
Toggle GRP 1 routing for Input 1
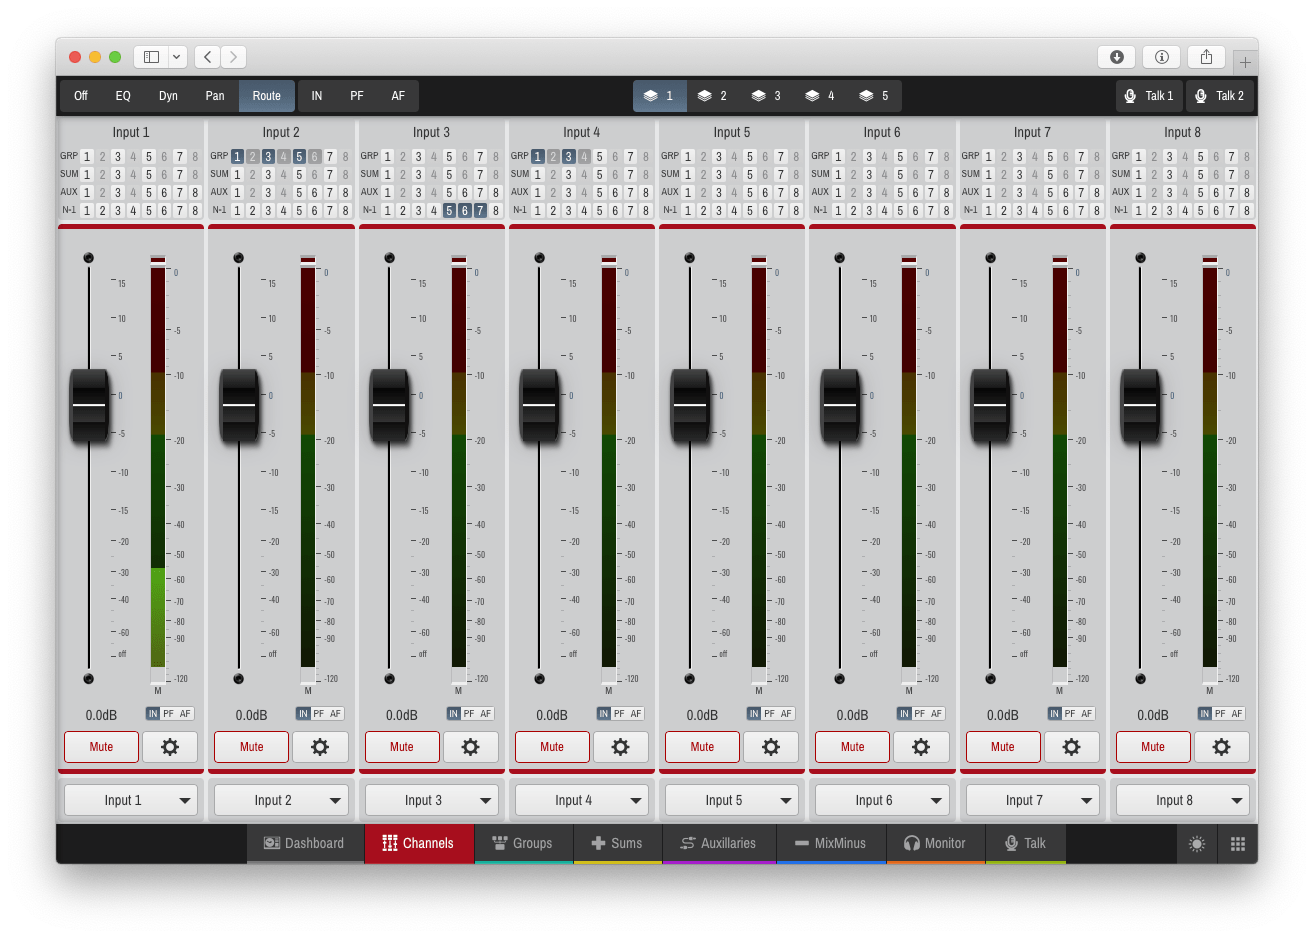(87, 157)
